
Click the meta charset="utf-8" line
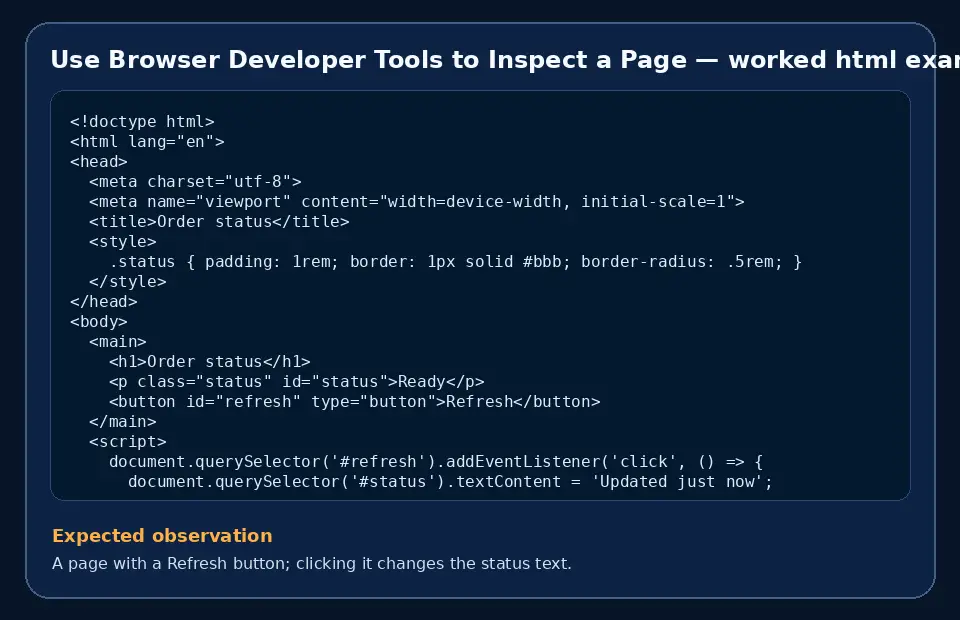(195, 182)
